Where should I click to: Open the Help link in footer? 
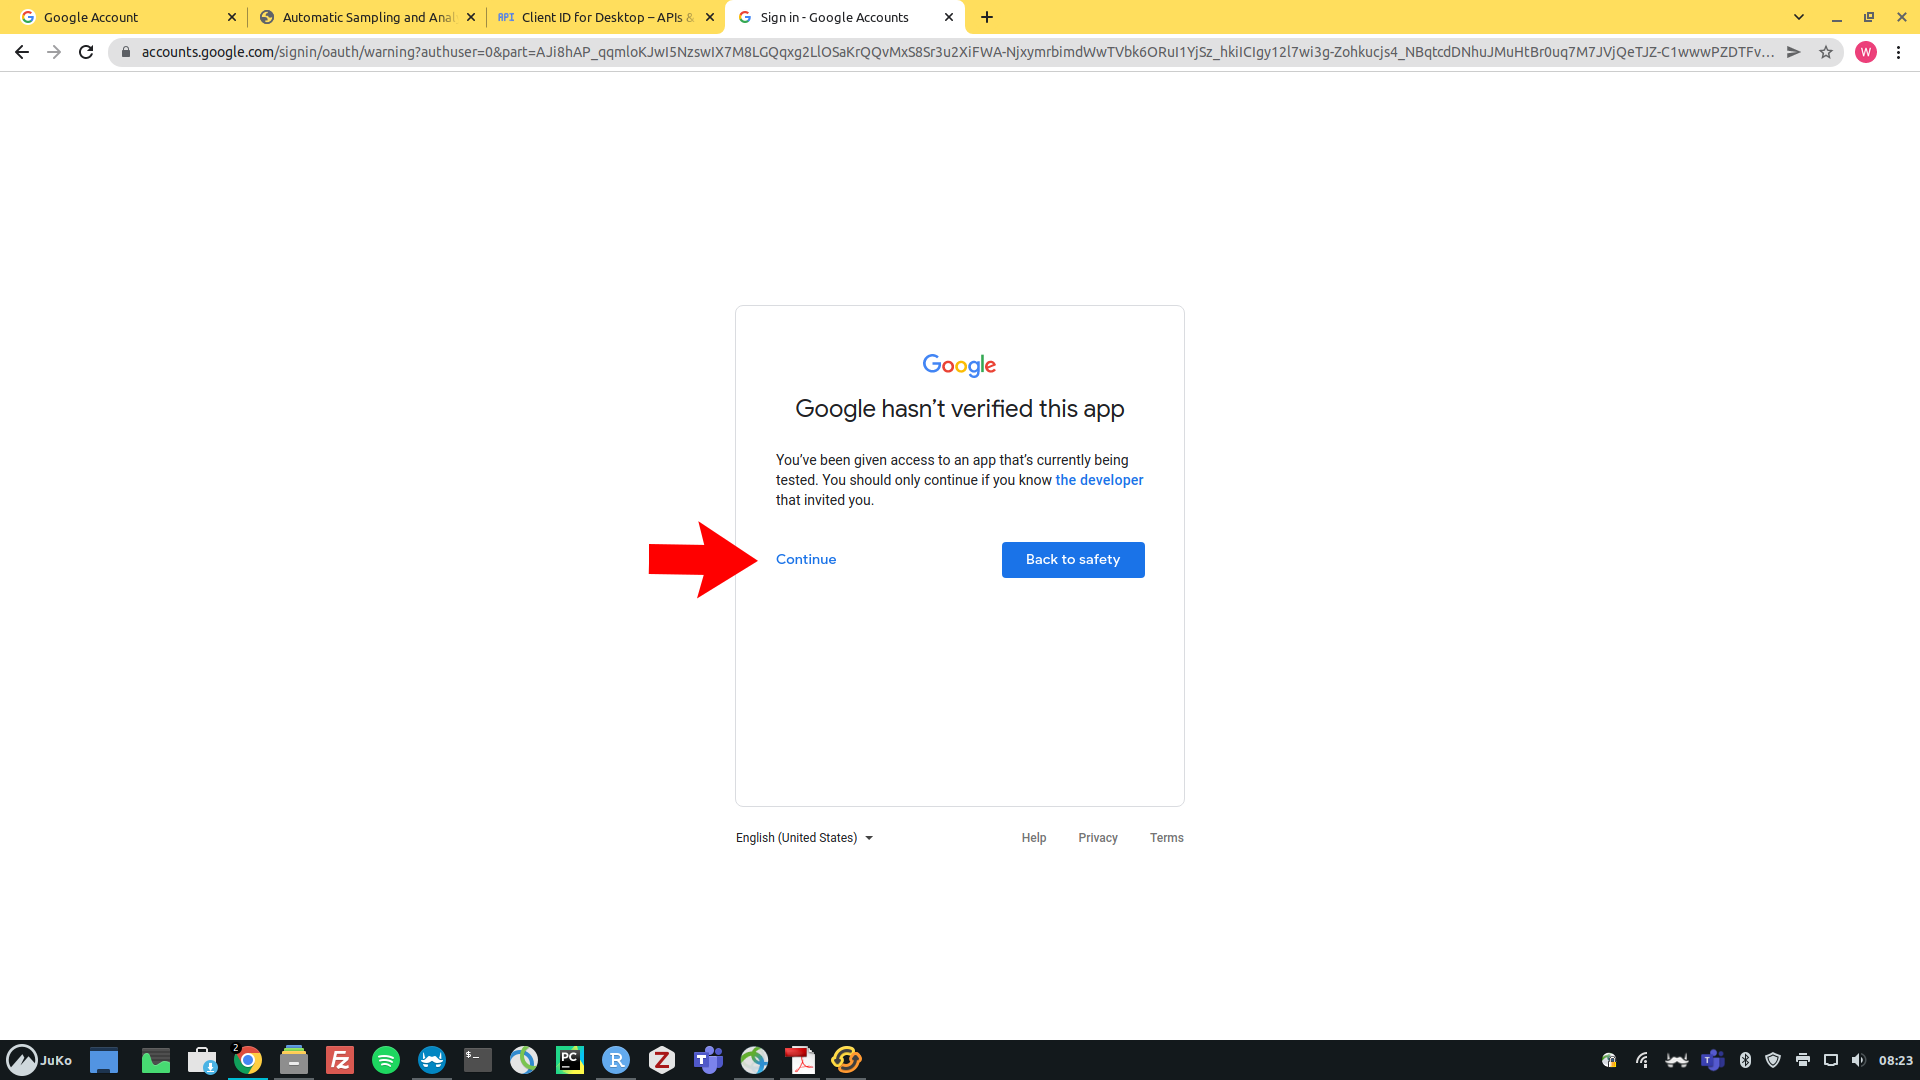(1033, 838)
